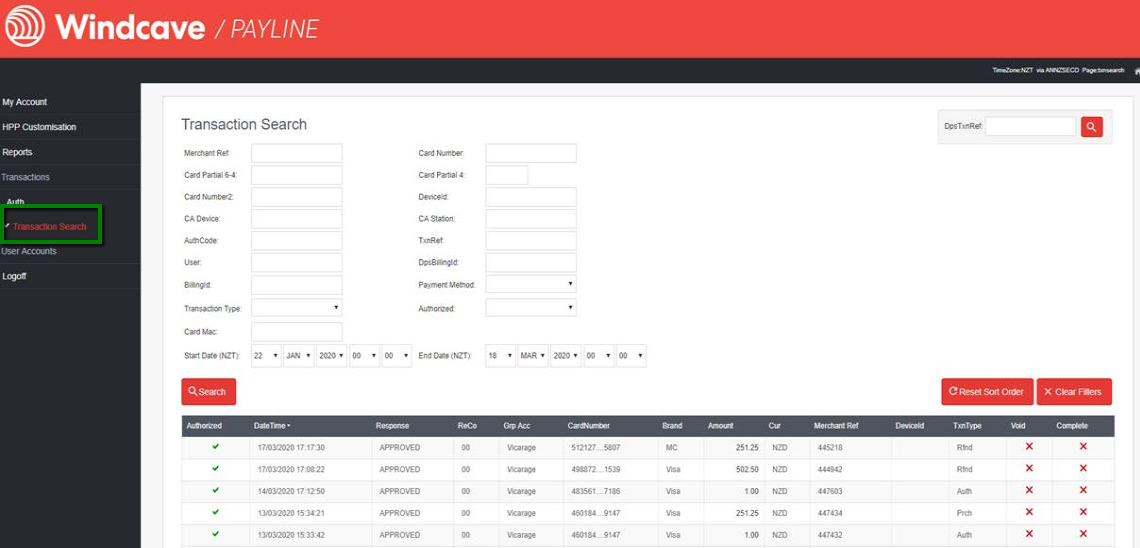1140x548 pixels.
Task: Click the CA Station input field
Action: [x=531, y=219]
